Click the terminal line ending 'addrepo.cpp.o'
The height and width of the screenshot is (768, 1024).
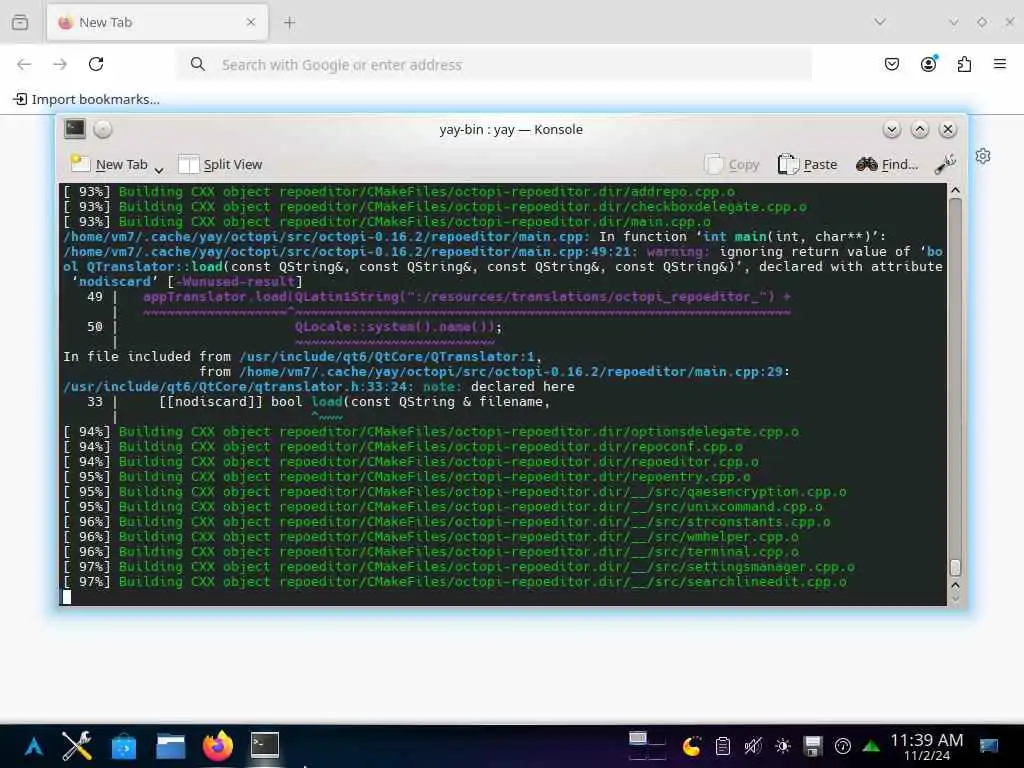coord(398,191)
